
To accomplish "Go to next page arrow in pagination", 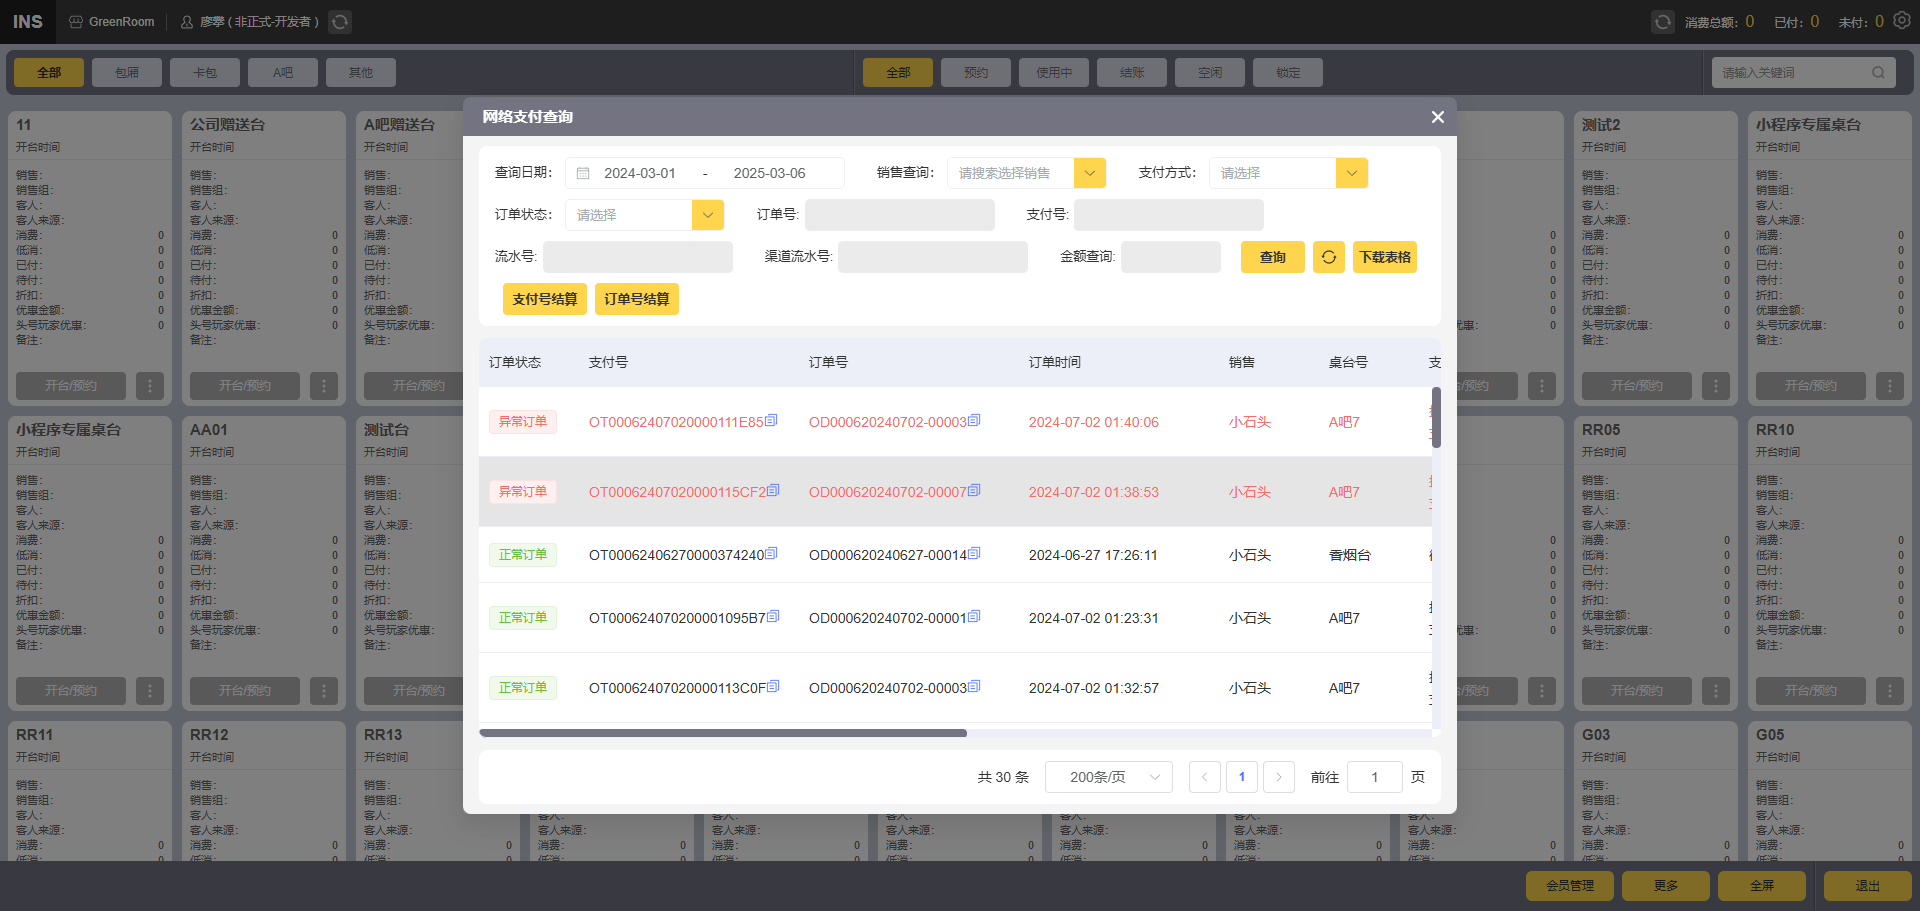I will click(x=1279, y=777).
